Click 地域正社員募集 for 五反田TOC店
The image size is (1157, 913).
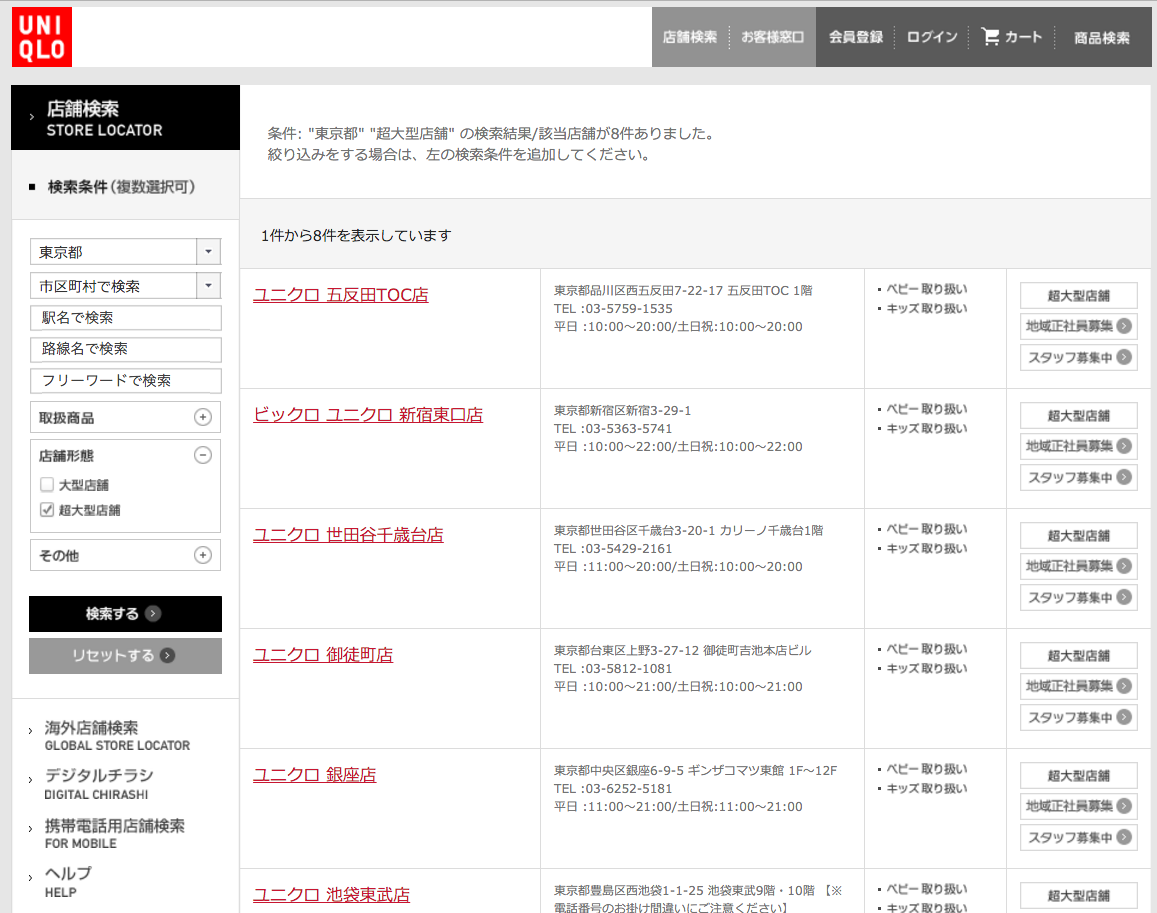[x=1079, y=326]
